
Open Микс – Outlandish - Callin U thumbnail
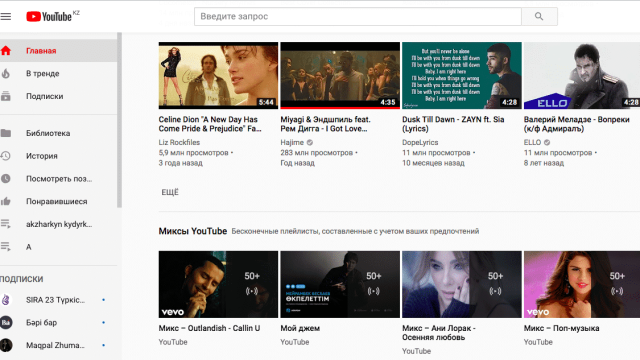pyautogui.click(x=218, y=284)
